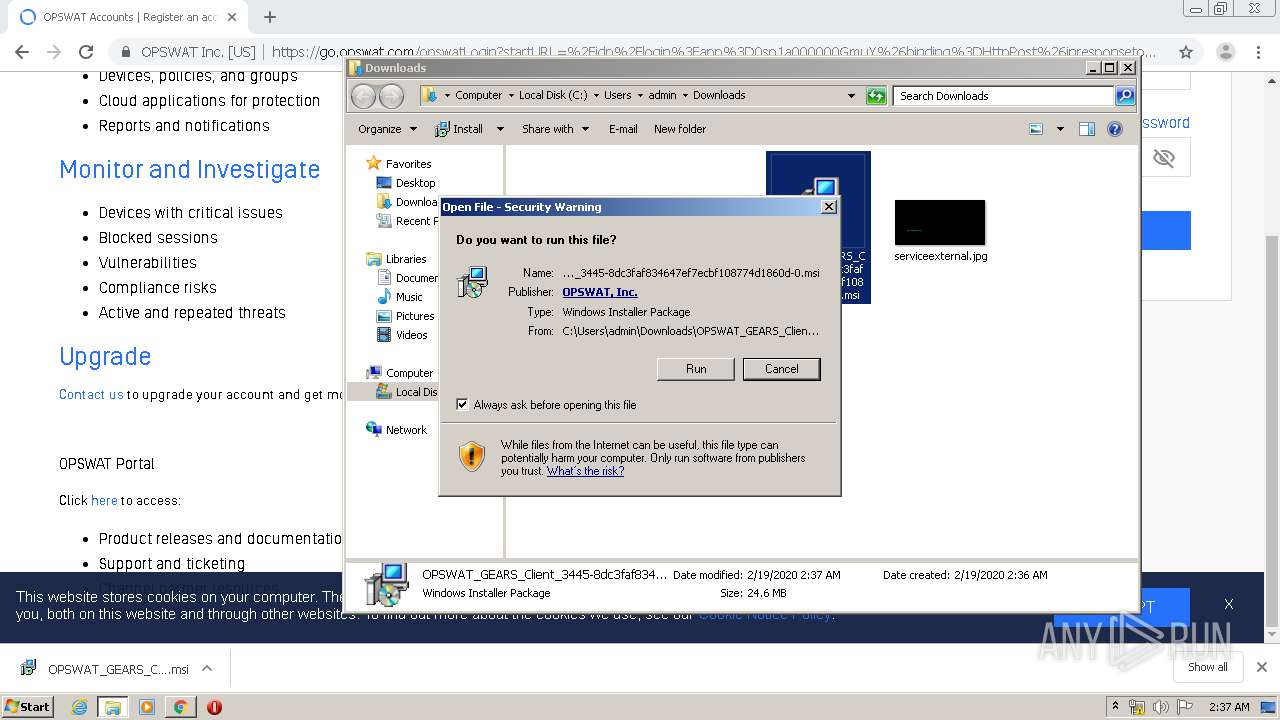Click the Explorer Back navigation arrow
This screenshot has height=720, width=1280.
(x=363, y=96)
